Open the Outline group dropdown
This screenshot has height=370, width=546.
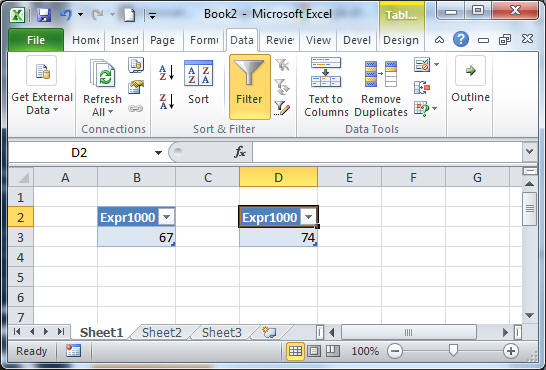point(470,85)
